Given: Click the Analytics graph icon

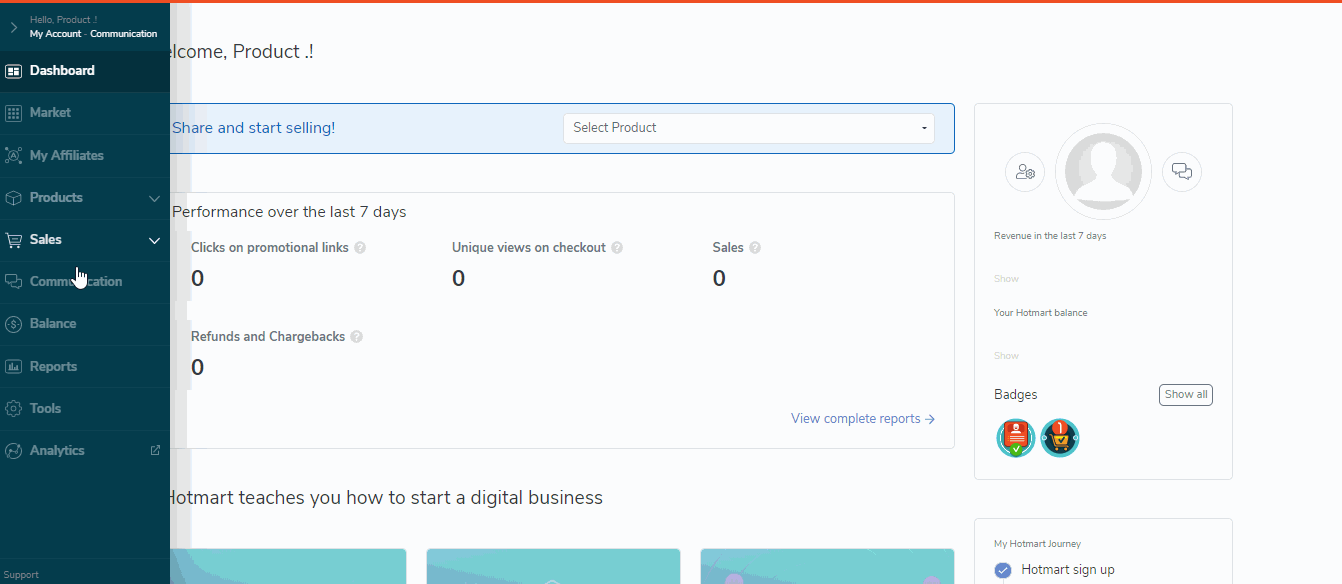Looking at the screenshot, I should 13,451.
